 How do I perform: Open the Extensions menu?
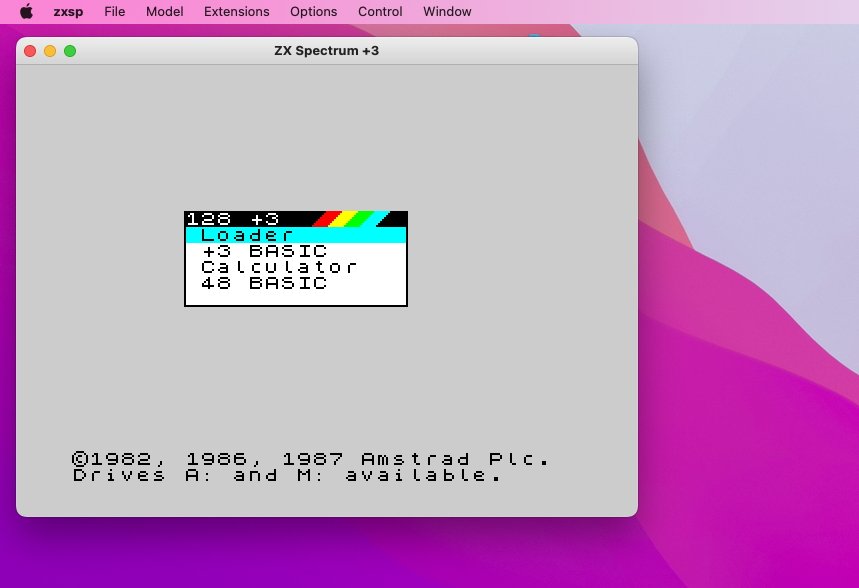click(237, 12)
